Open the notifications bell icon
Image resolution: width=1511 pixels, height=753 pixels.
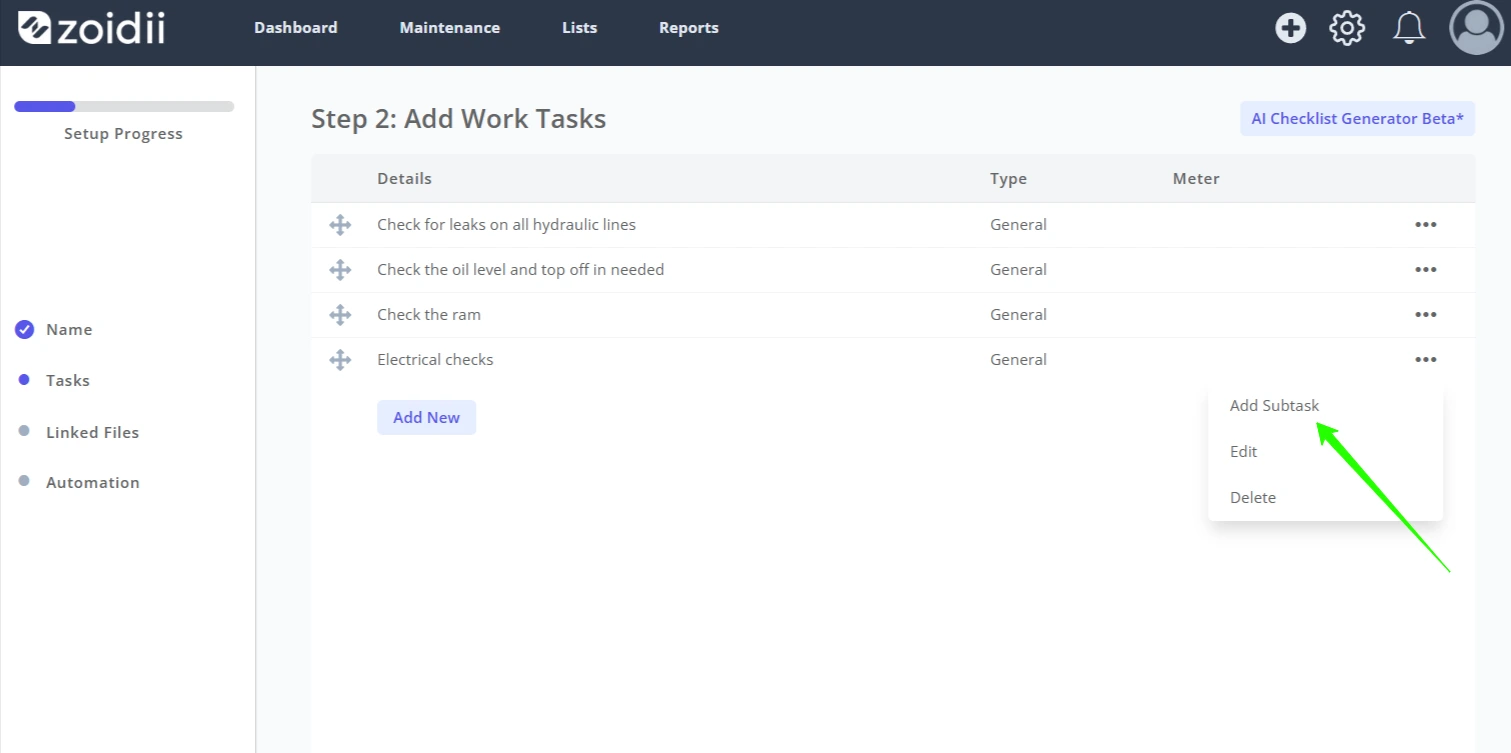pyautogui.click(x=1409, y=28)
